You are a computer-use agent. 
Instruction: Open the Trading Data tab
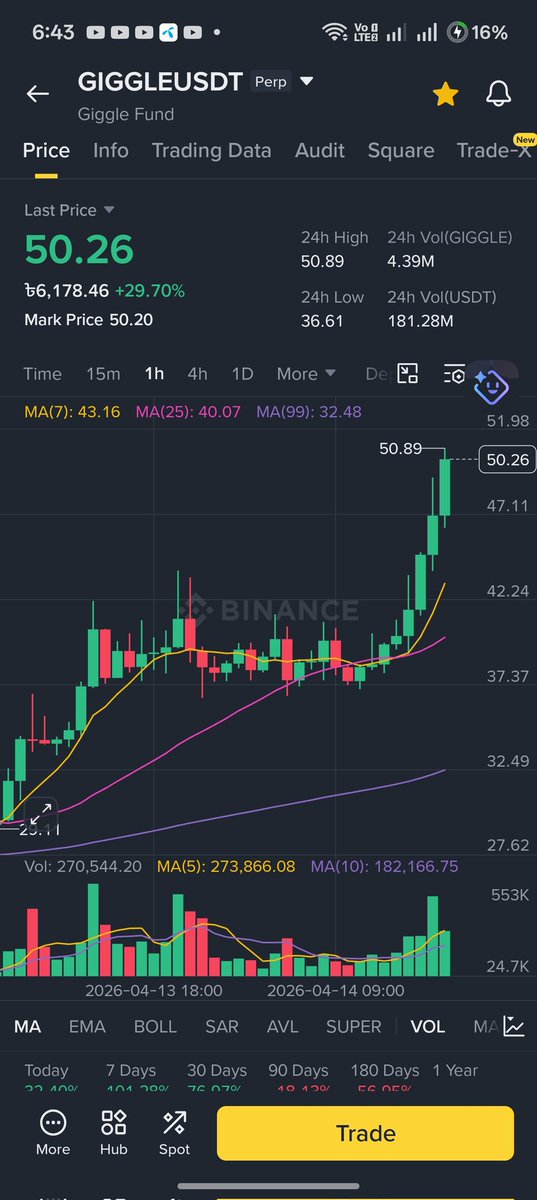click(211, 150)
